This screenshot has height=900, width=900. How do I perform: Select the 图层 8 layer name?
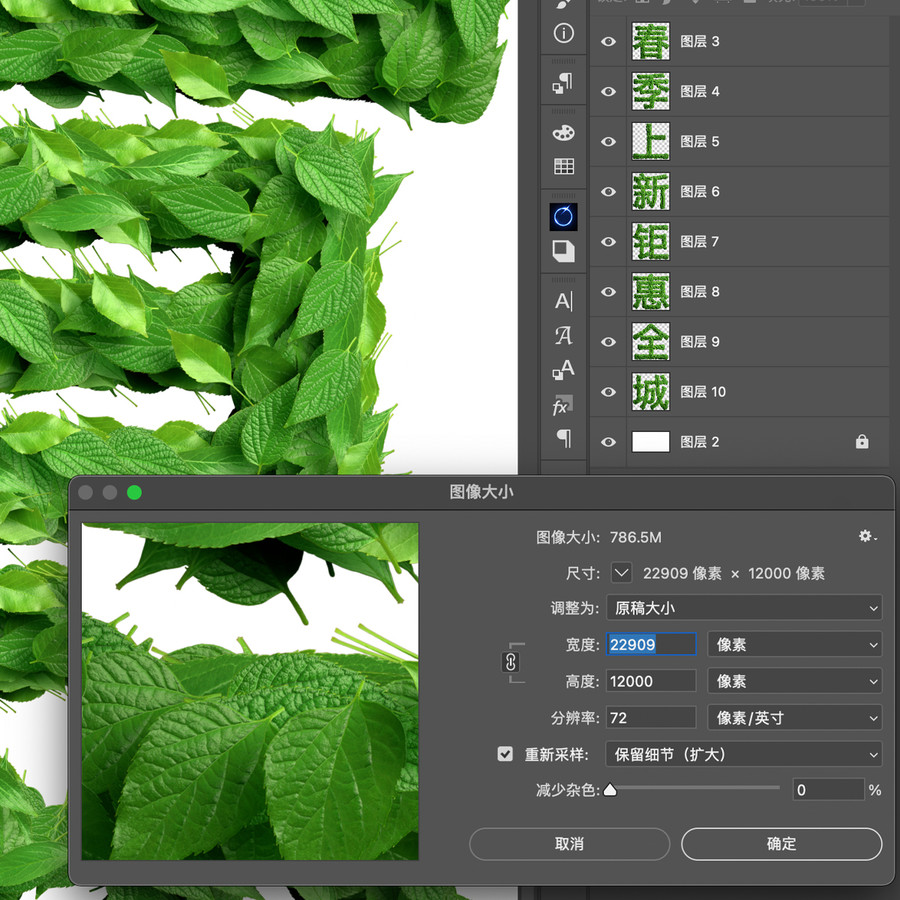coord(699,292)
